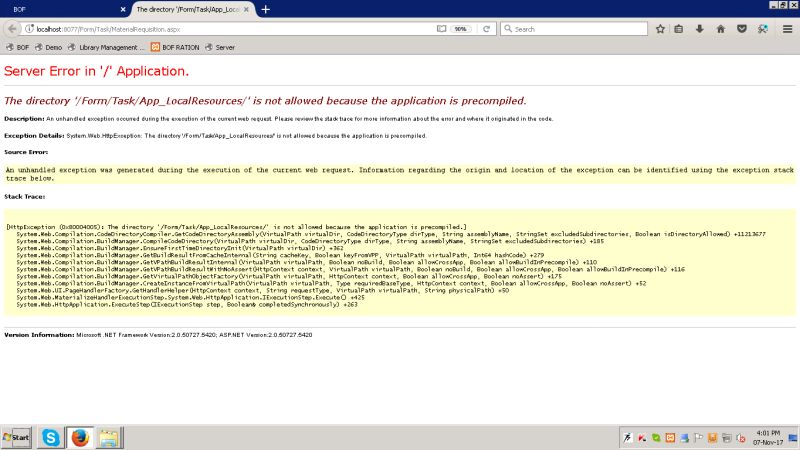Click the "Version Information:" label
The image size is (800, 450).
click(39, 335)
